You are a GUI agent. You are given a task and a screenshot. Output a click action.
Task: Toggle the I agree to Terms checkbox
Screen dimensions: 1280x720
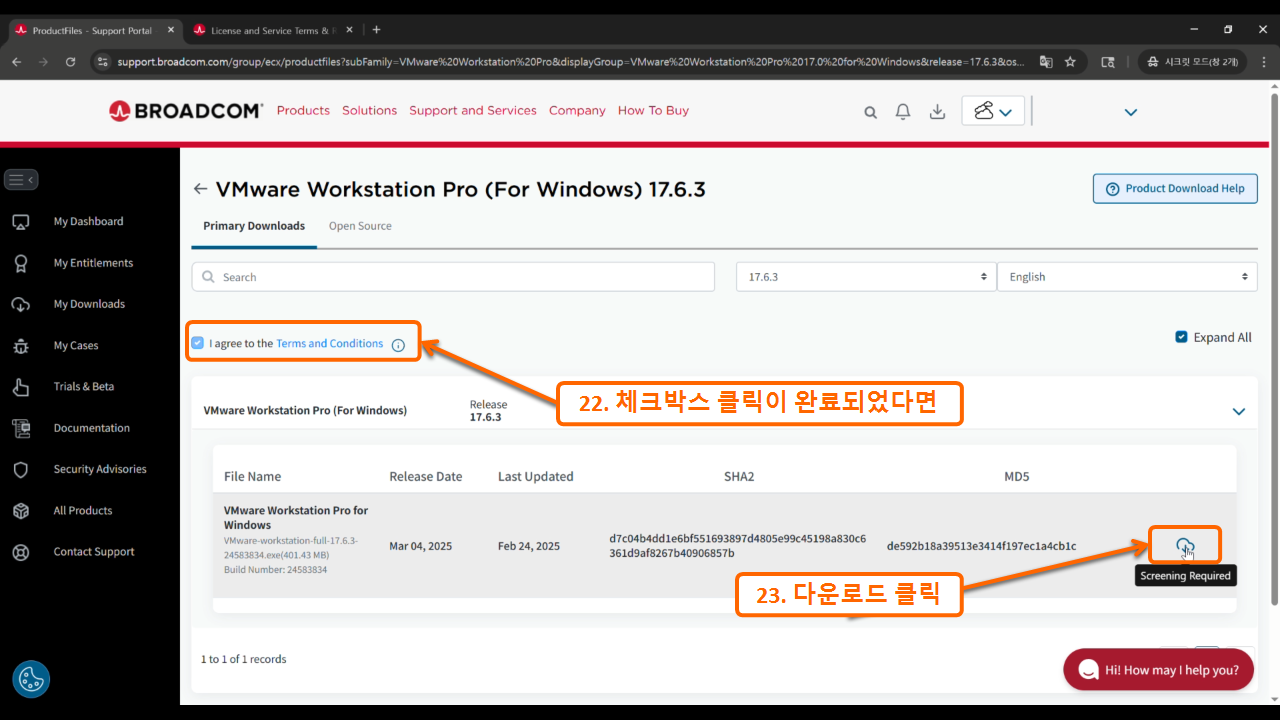pos(198,343)
